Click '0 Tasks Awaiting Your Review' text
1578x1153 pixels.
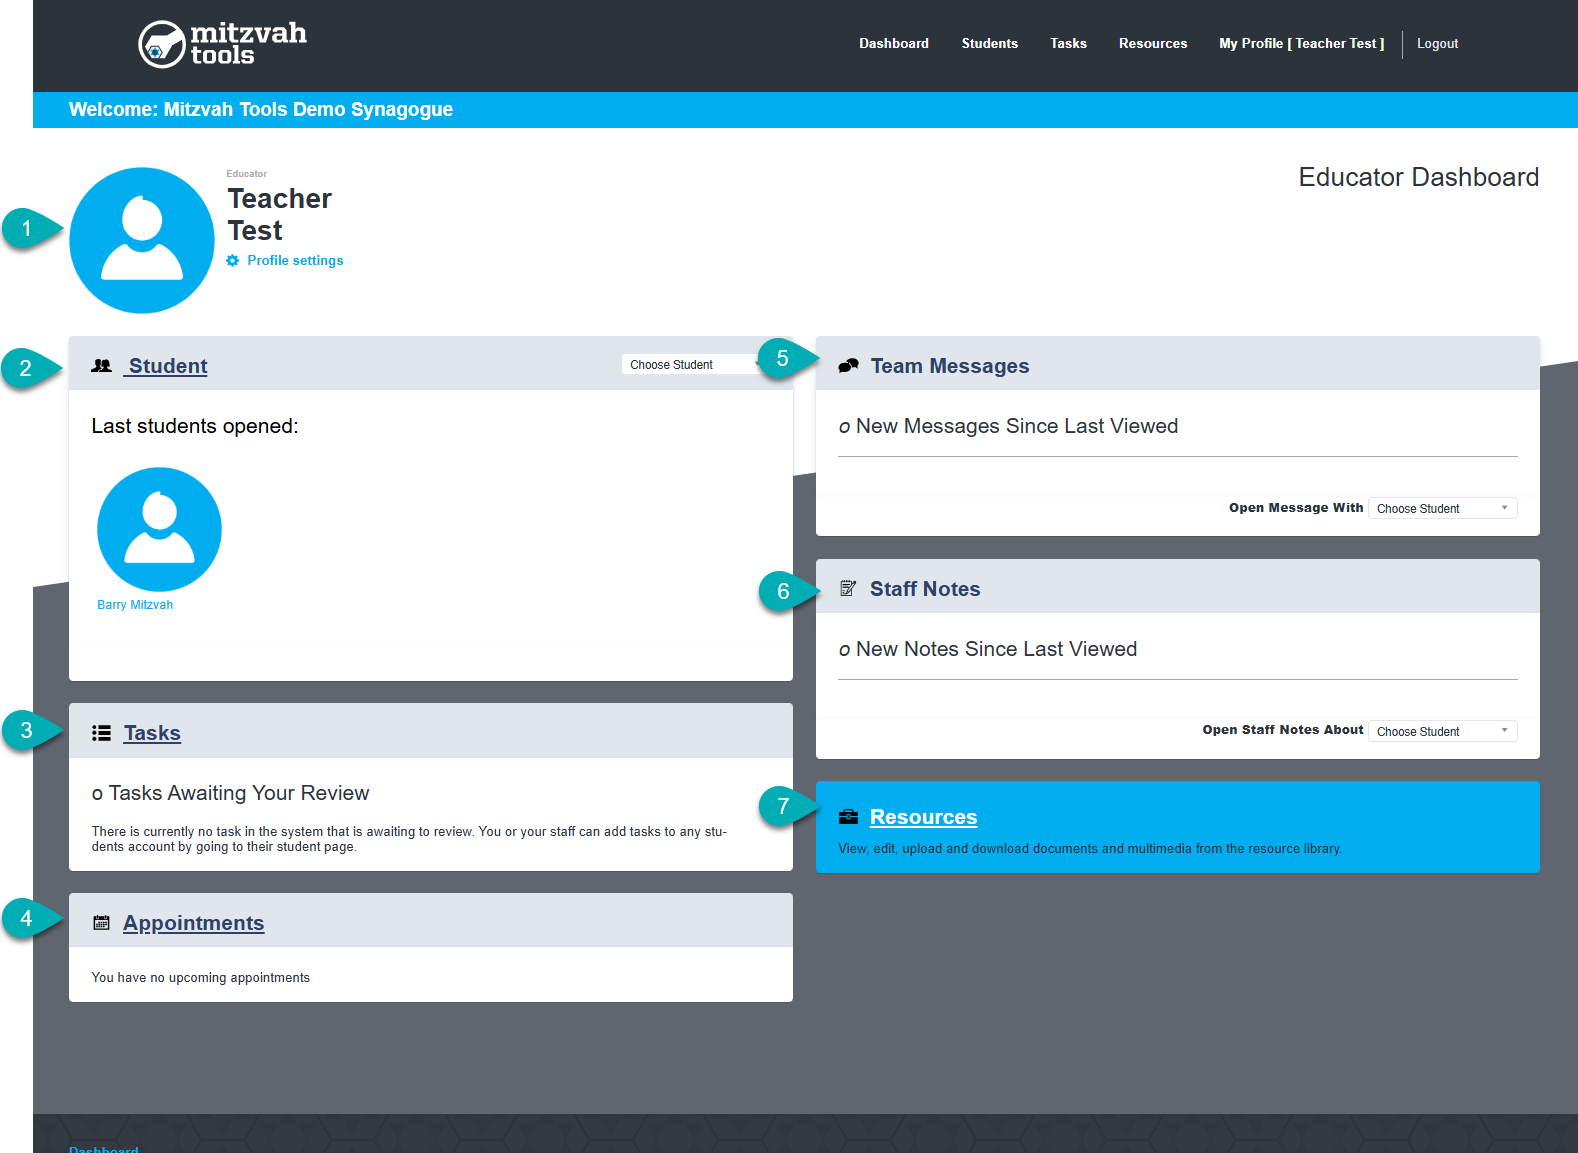point(230,793)
